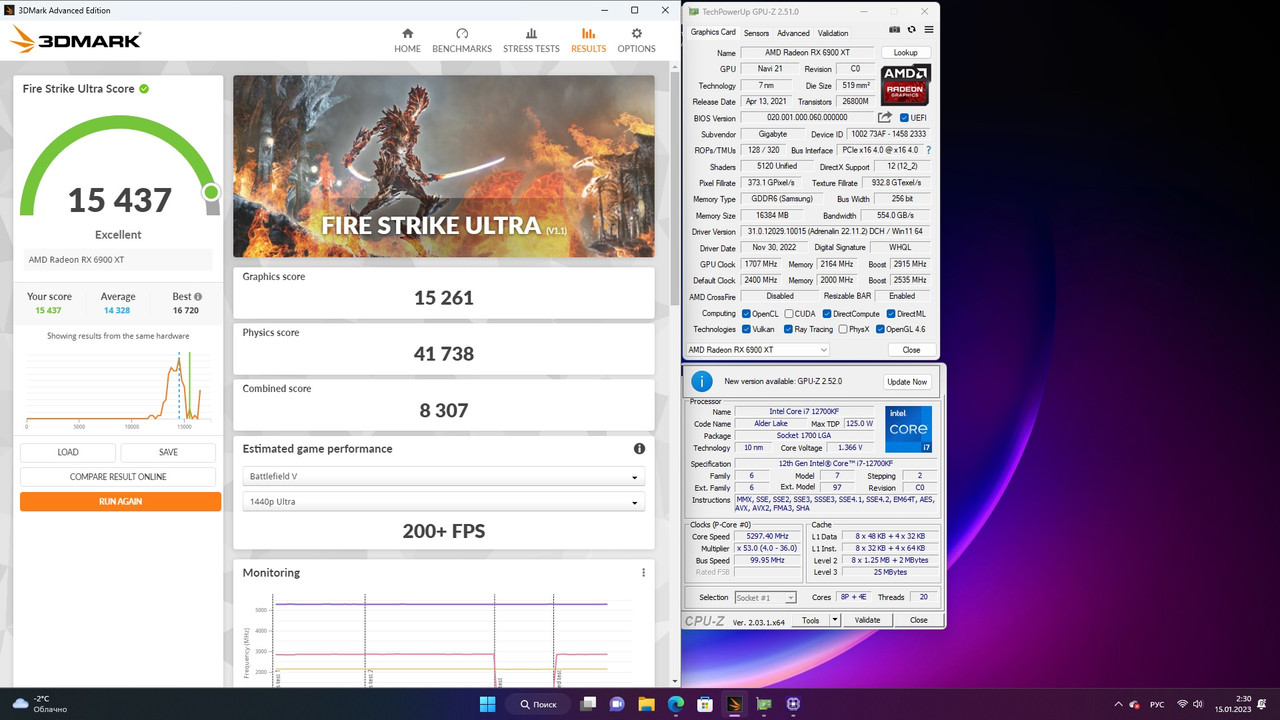
Task: Click the Fire Strike Ultra banner image
Action: coord(444,167)
